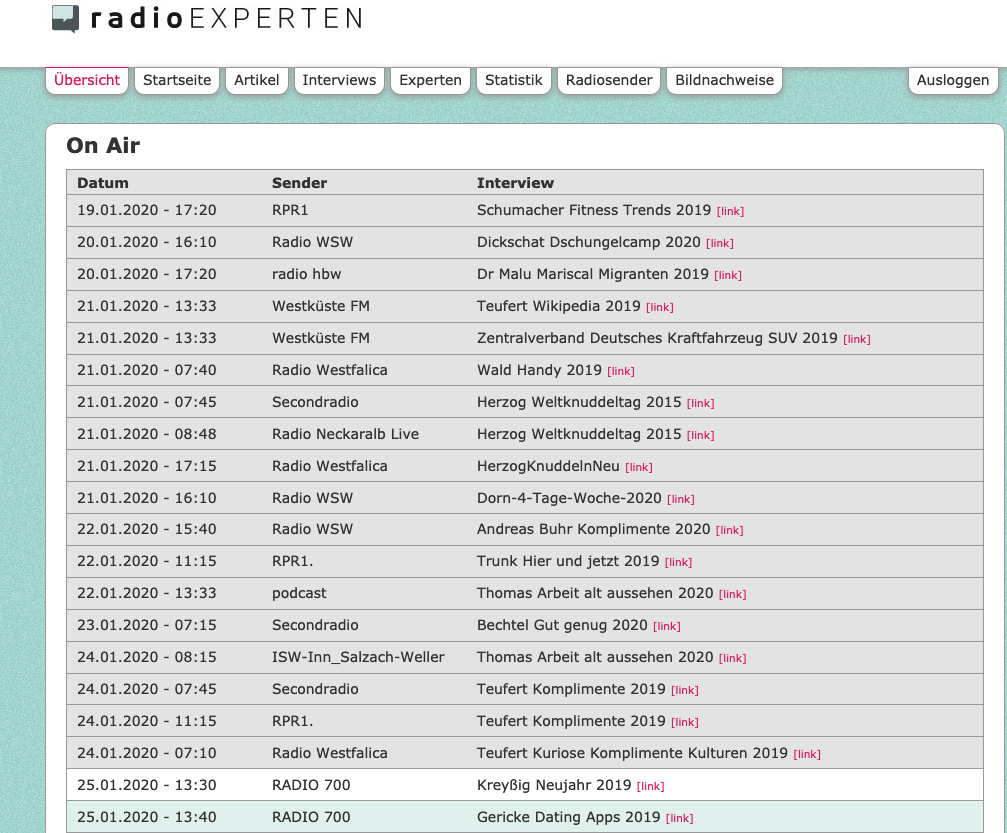This screenshot has width=1007, height=833.
Task: Click the Sender column header
Action: (299, 183)
